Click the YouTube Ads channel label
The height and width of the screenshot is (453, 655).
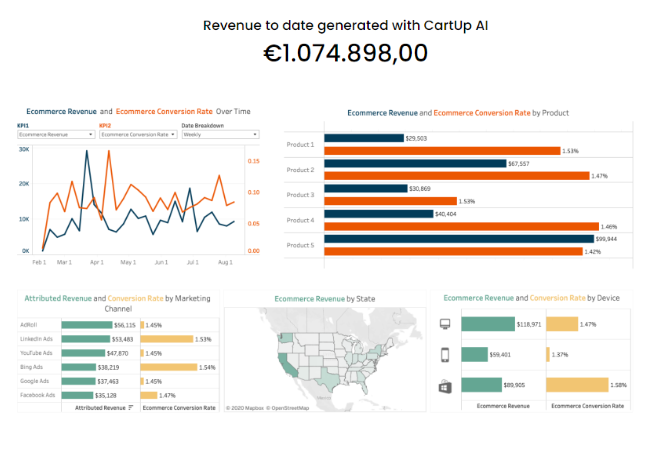click(36, 353)
